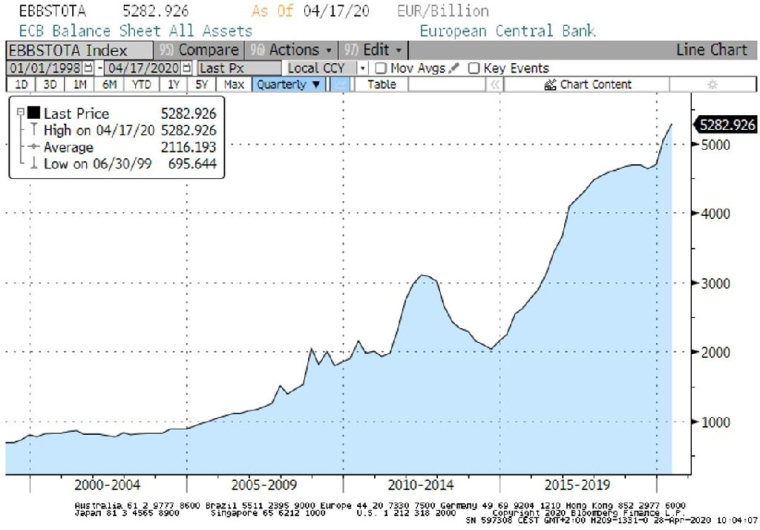Collapse the Last Price legend tree

[x=20, y=114]
